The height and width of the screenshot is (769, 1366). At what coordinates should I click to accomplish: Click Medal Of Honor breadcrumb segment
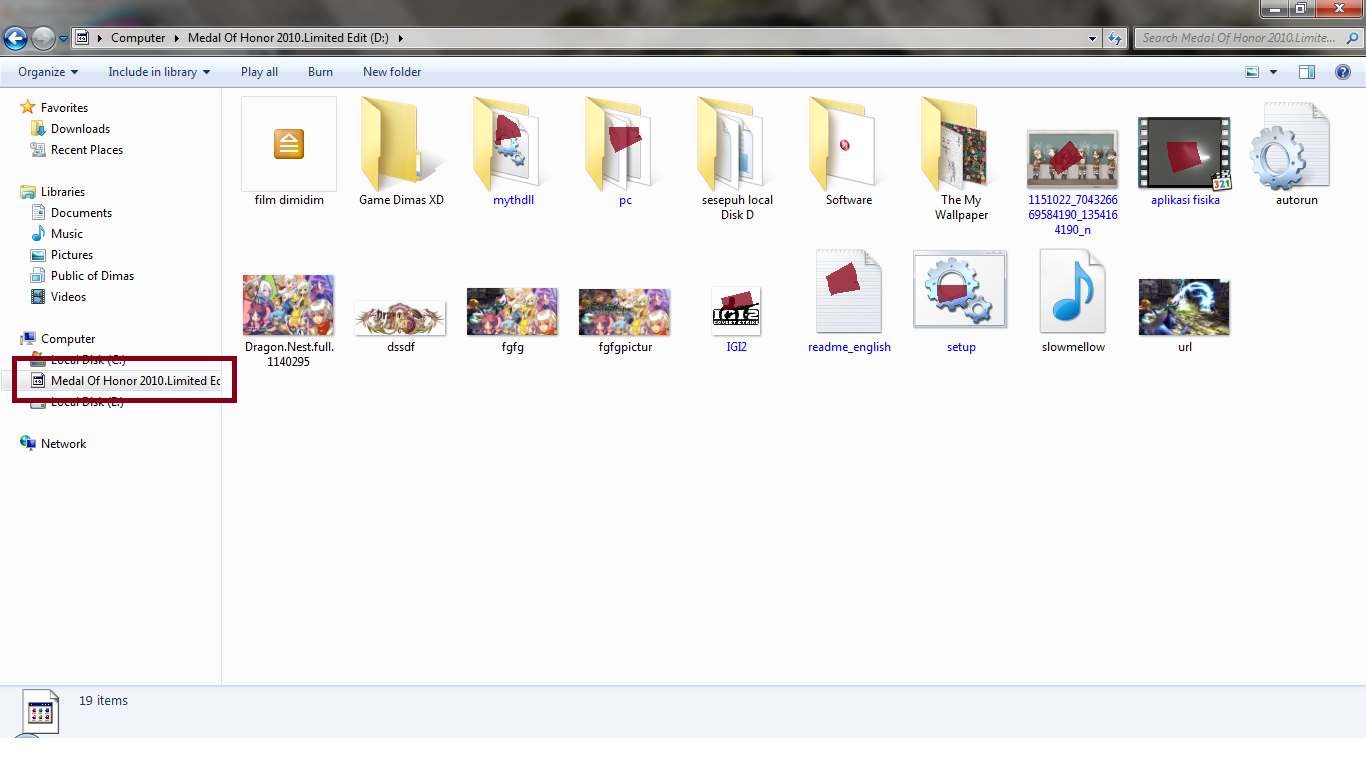[288, 38]
